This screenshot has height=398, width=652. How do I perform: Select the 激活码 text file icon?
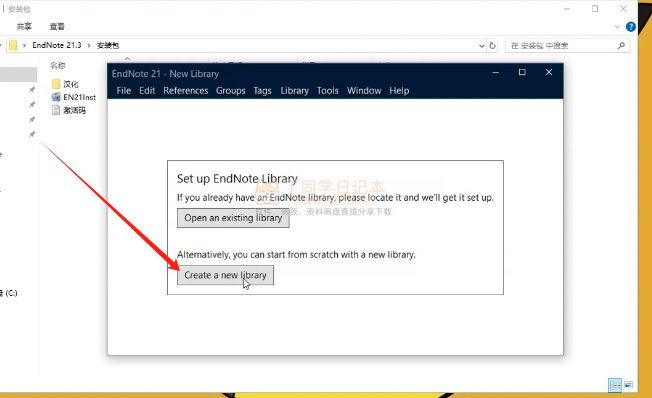56,110
